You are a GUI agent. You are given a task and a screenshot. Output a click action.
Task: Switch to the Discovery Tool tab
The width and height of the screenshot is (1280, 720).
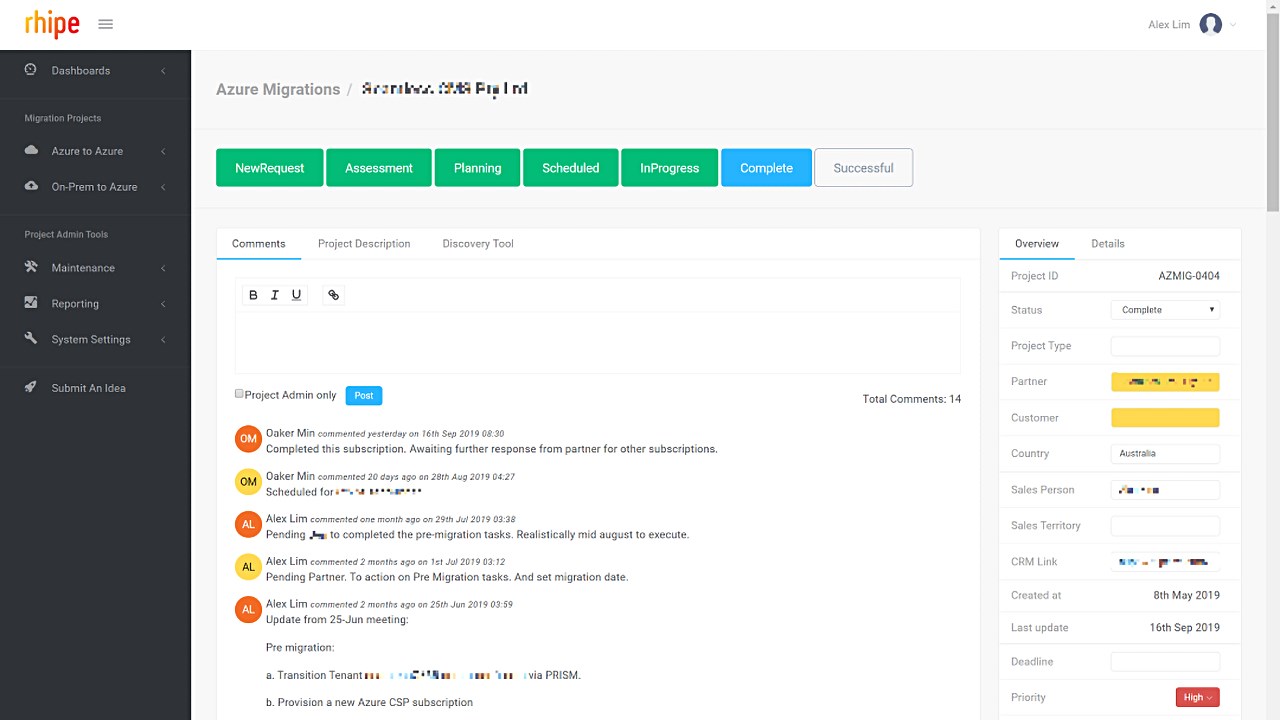pyautogui.click(x=478, y=243)
